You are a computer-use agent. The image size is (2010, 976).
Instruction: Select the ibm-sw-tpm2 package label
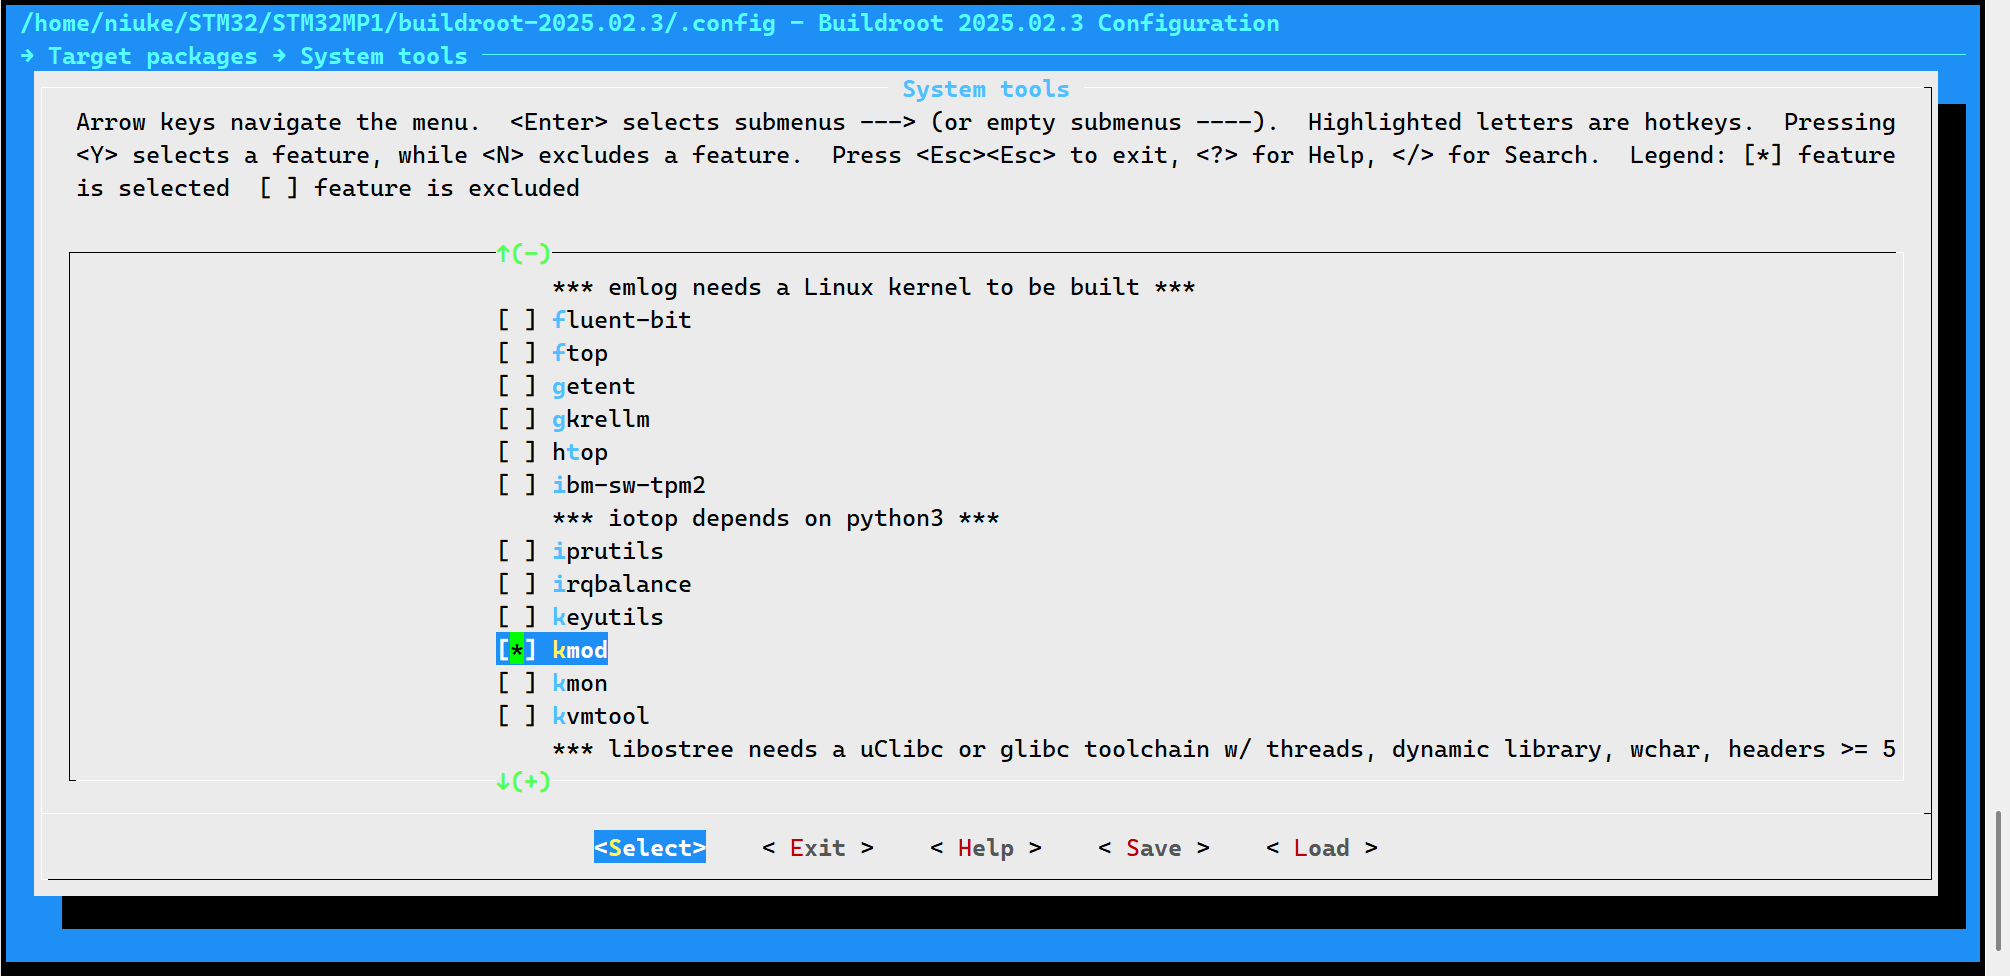click(x=629, y=485)
